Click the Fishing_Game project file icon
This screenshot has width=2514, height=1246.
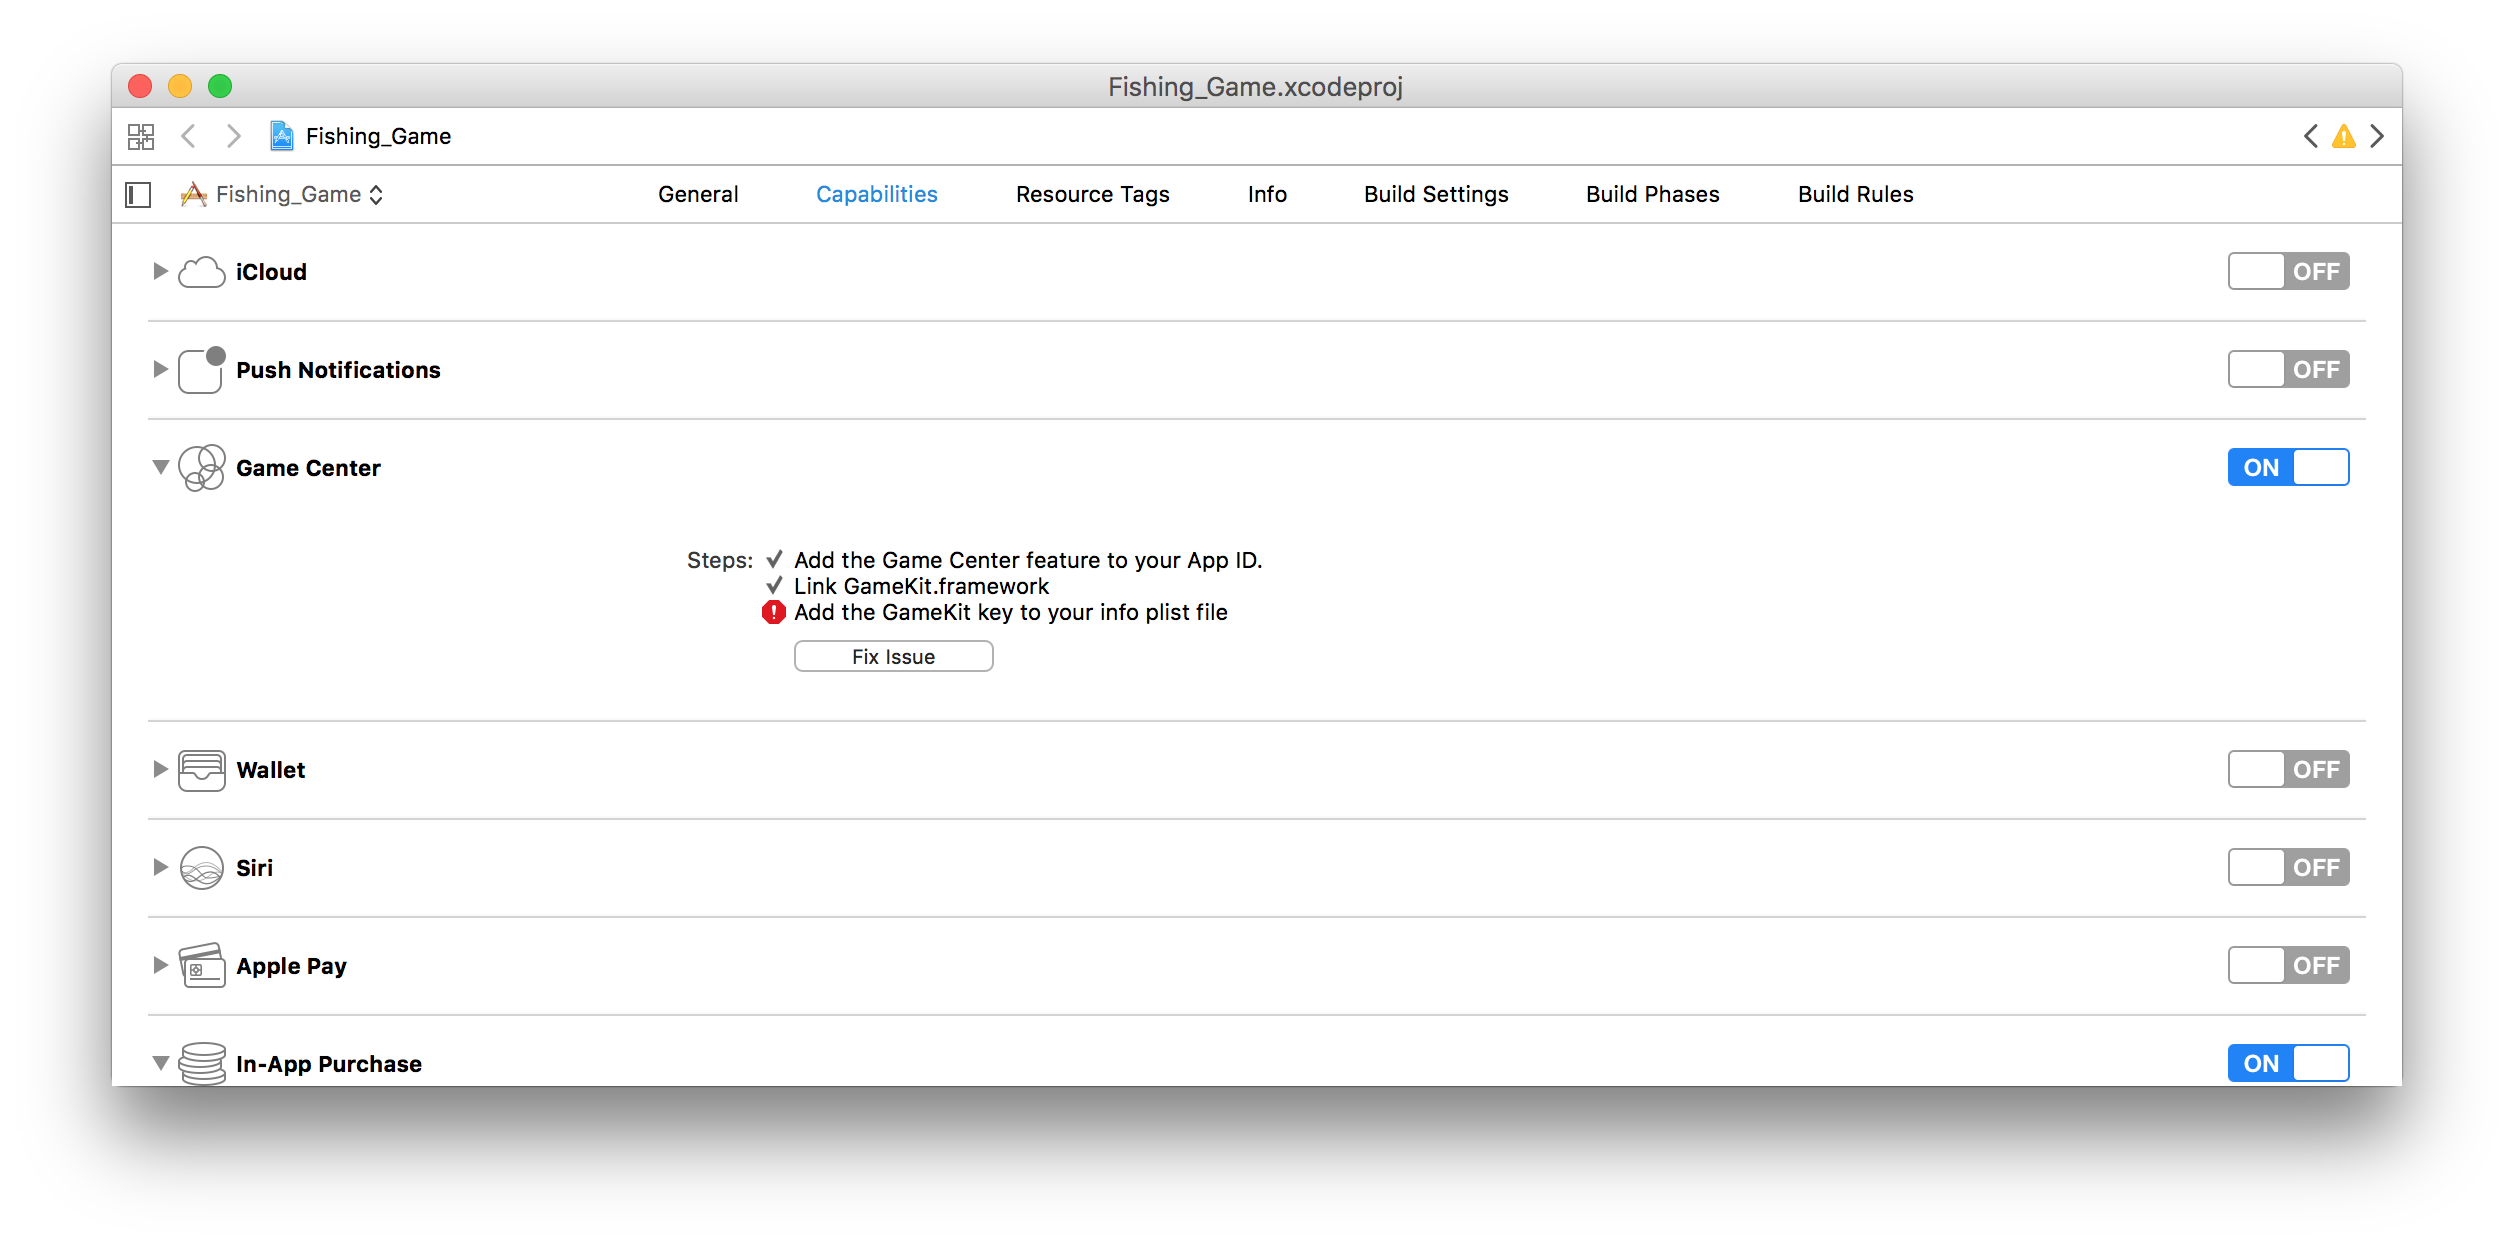tap(282, 136)
